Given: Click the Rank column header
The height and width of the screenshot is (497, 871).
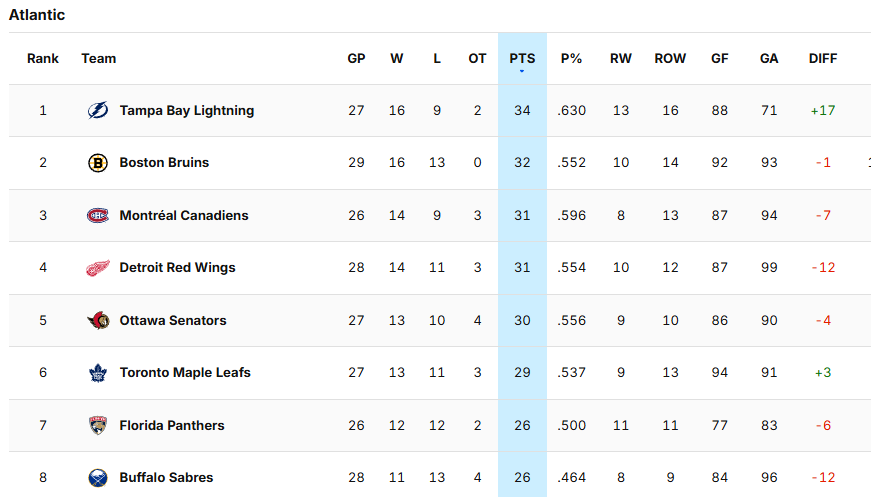Looking at the screenshot, I should [x=43, y=59].
